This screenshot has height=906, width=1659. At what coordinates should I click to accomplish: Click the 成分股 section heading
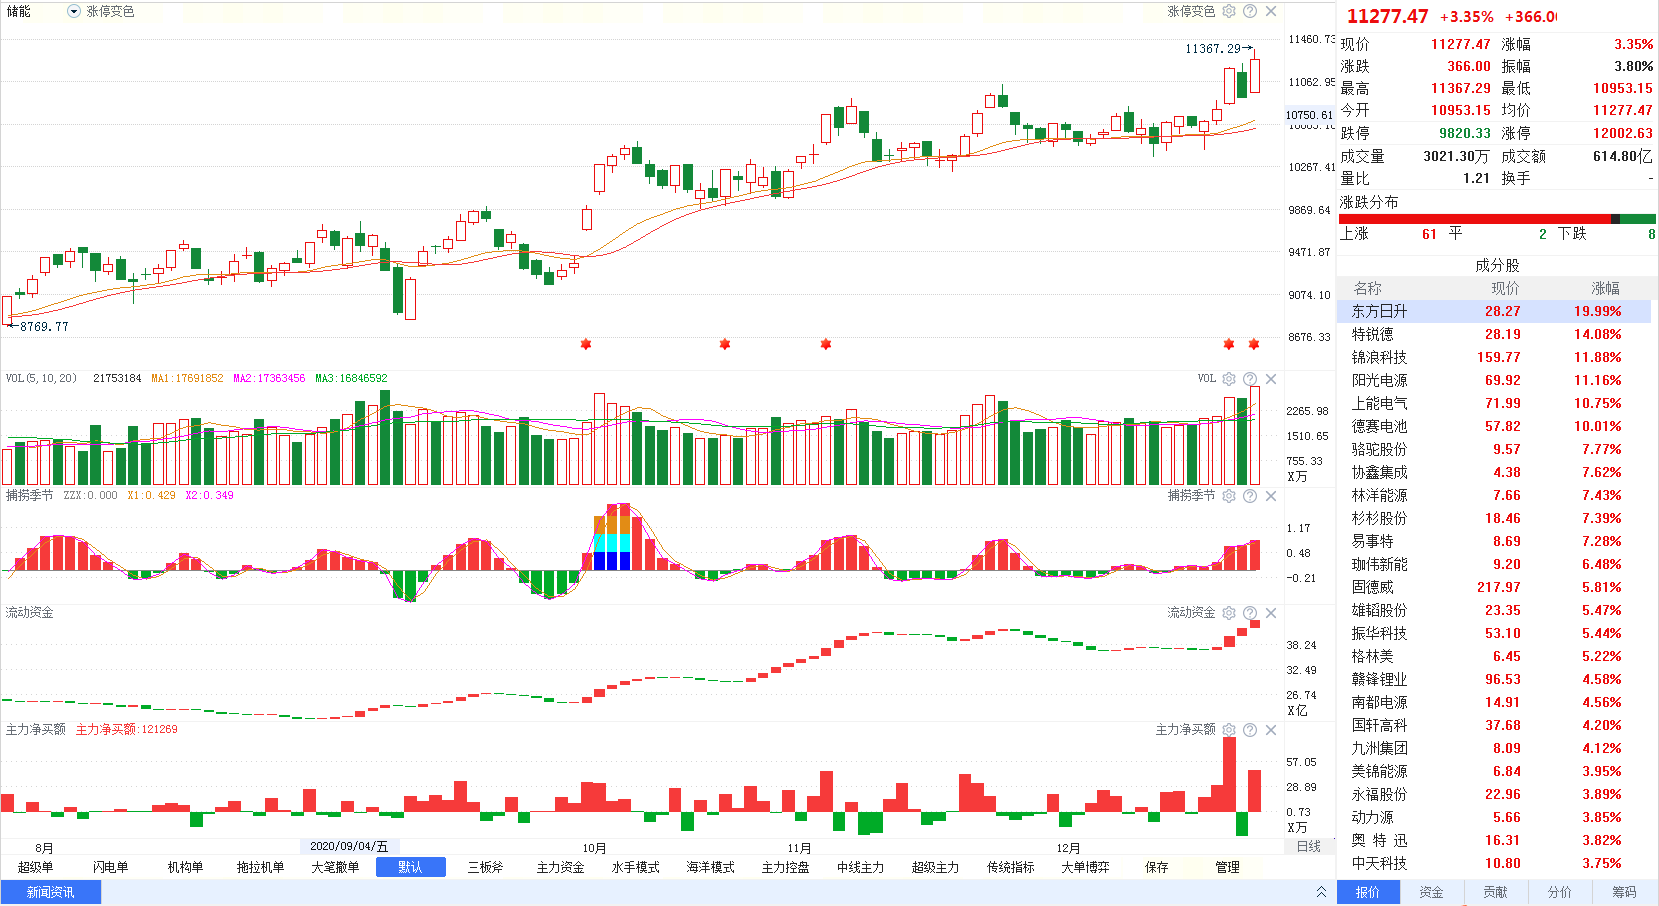pos(1497,265)
